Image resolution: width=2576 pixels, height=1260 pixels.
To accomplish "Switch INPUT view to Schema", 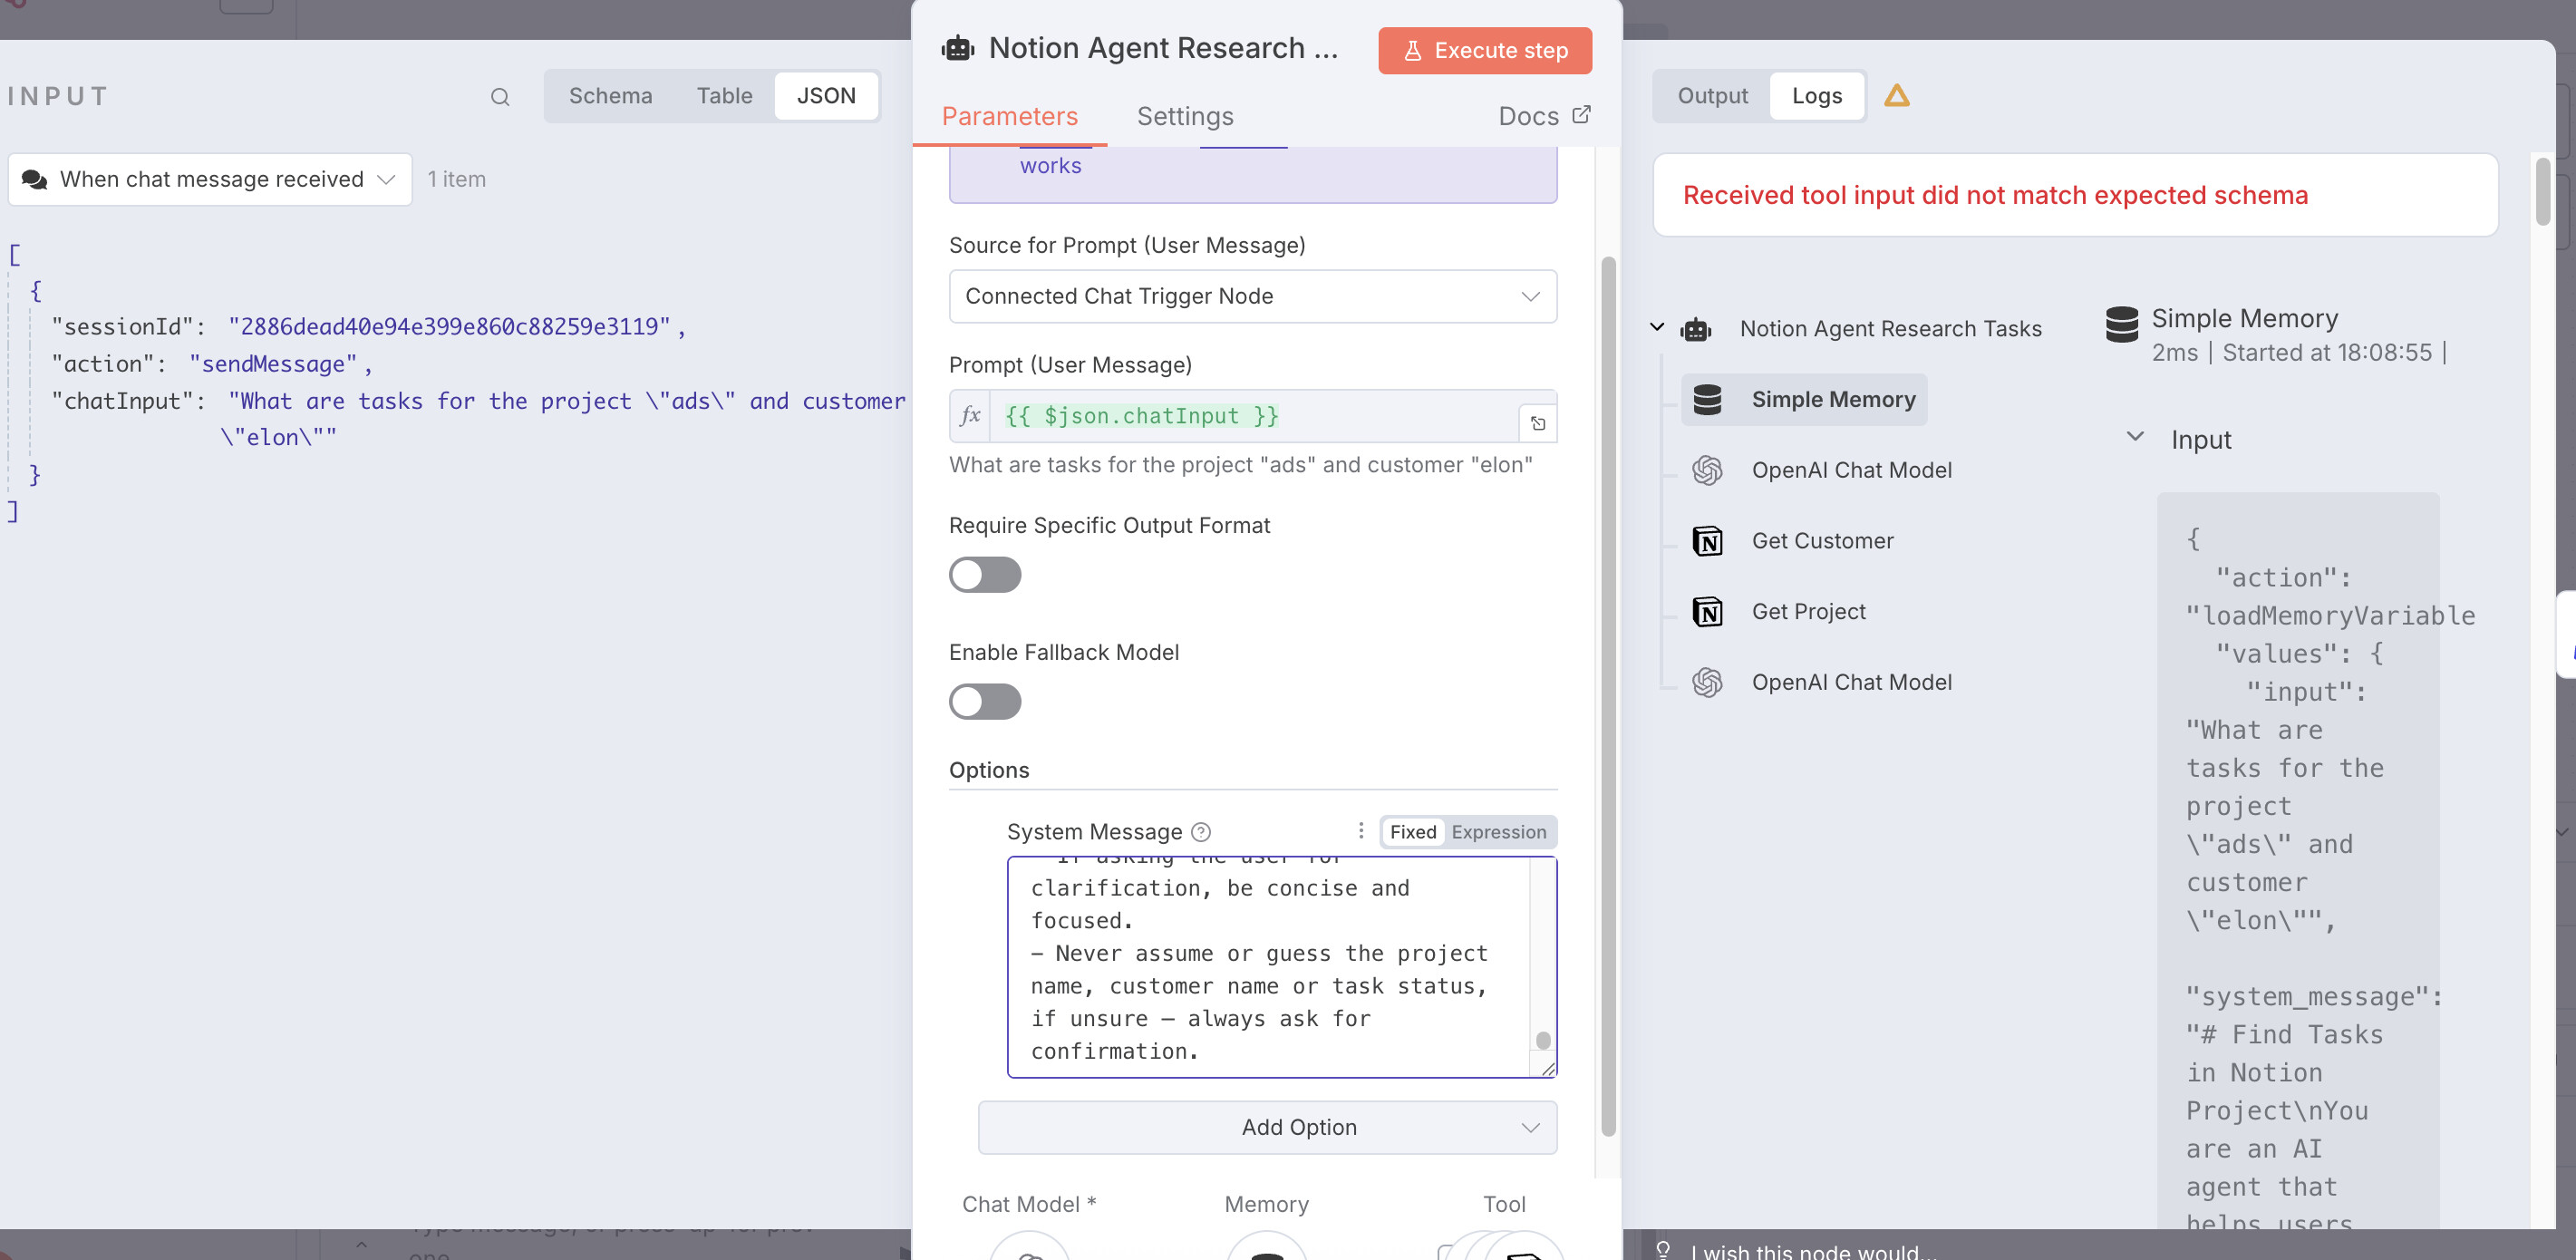I will tap(610, 96).
